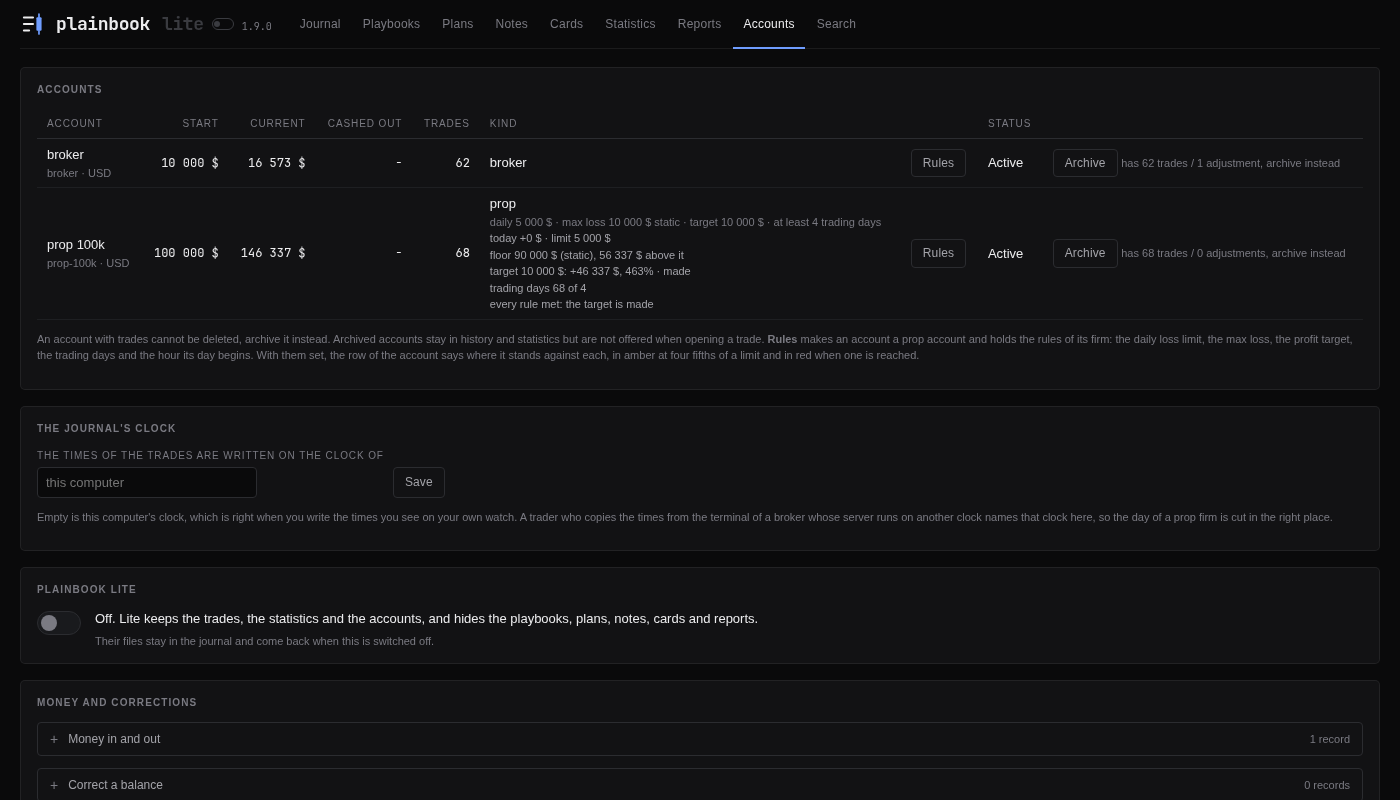Click the "1 record" count label
This screenshot has width=1400, height=800.
pyautogui.click(x=1330, y=739)
